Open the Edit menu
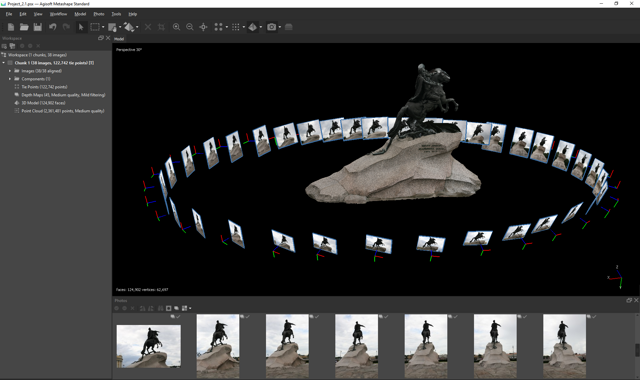 [x=23, y=14]
